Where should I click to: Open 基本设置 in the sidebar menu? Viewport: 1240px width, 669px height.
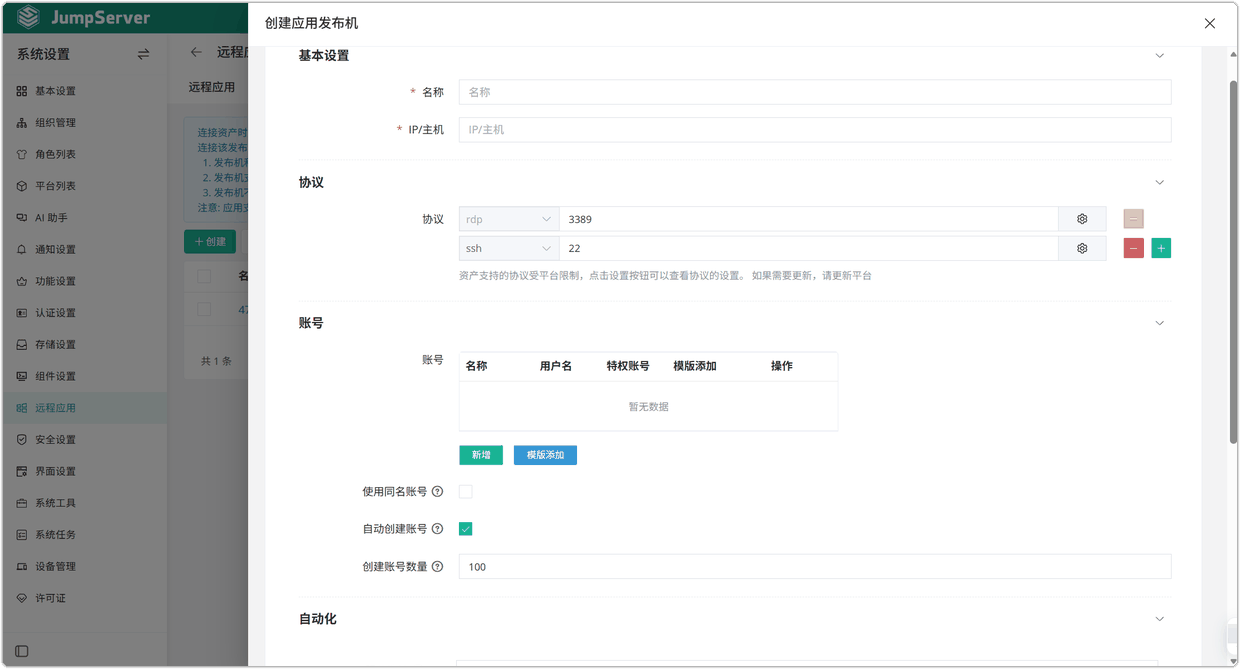tap(84, 91)
